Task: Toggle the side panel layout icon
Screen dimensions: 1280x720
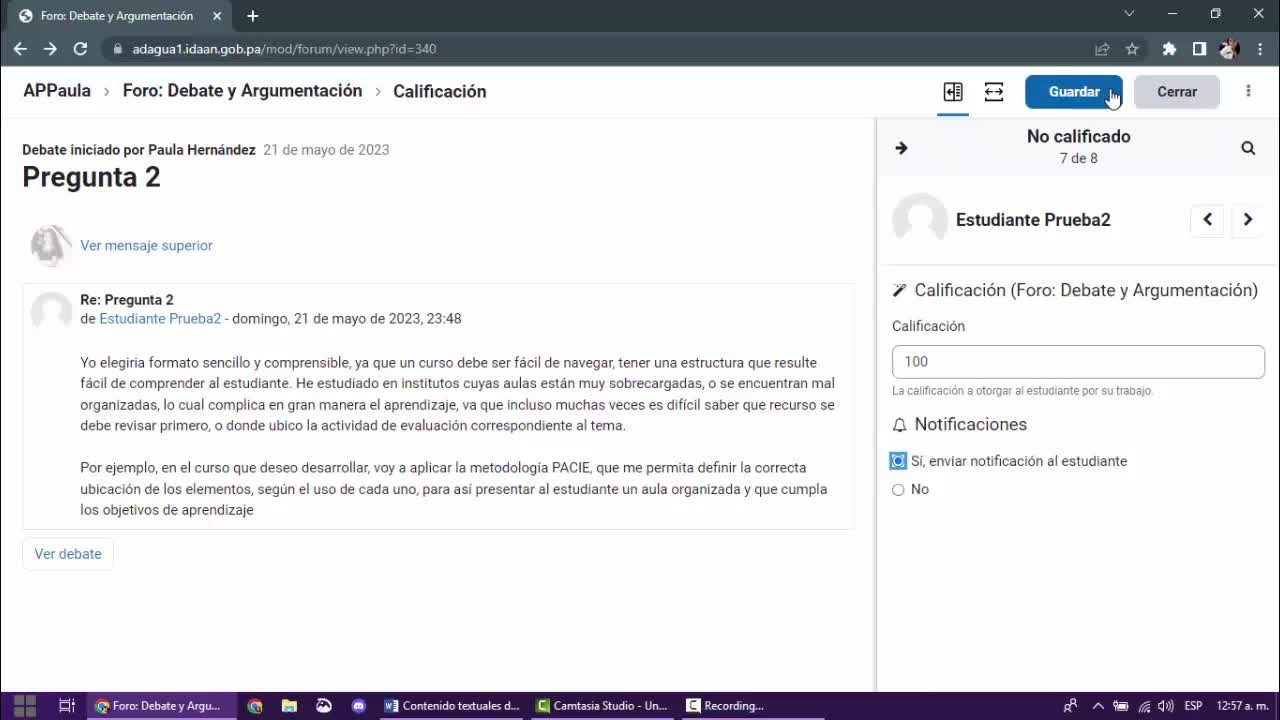Action: (x=953, y=92)
